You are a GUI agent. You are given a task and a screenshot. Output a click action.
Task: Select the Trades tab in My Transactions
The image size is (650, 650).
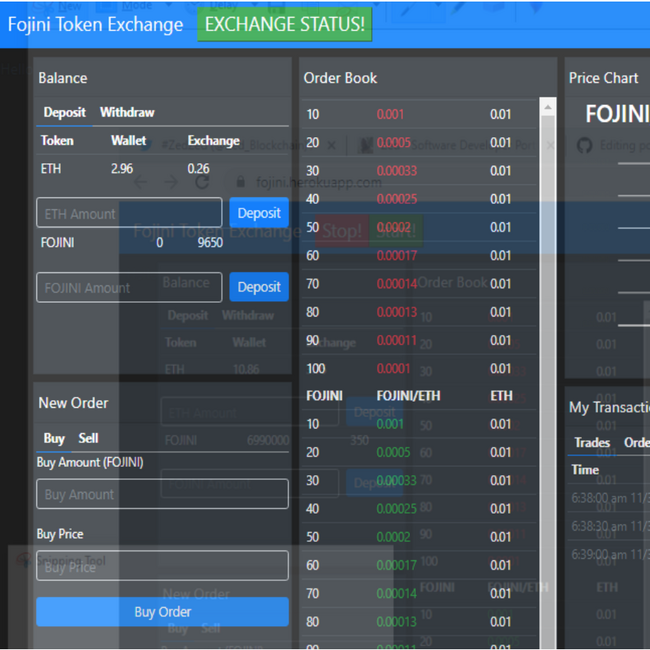click(x=592, y=442)
